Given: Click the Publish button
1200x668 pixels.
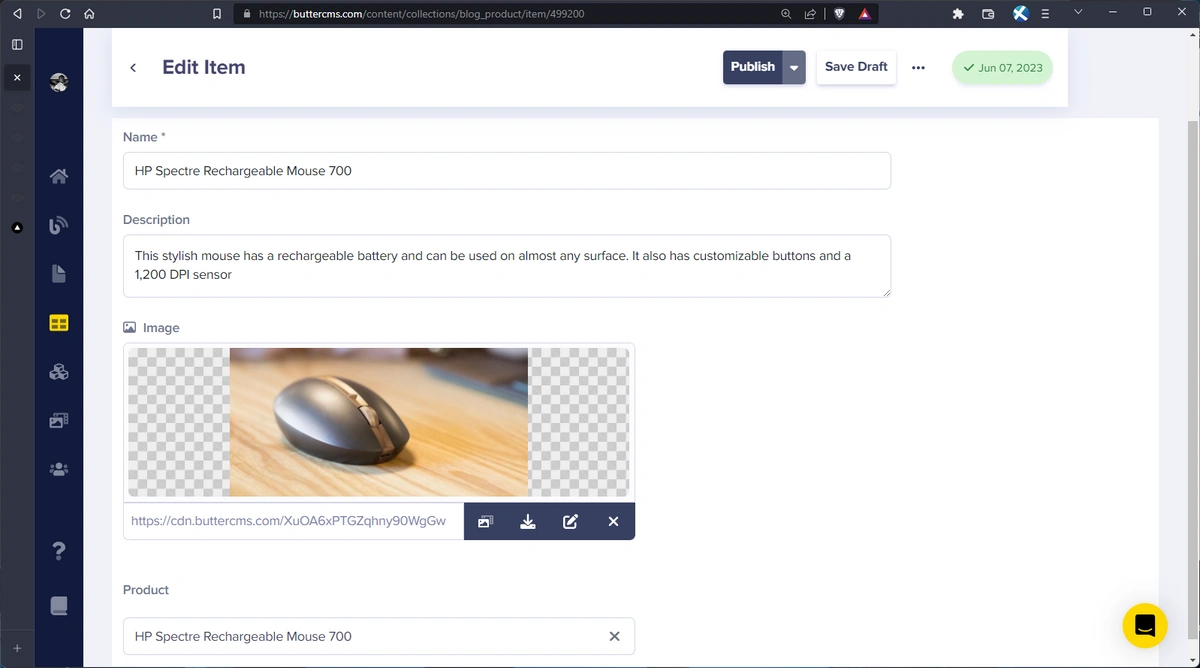Looking at the screenshot, I should 753,67.
